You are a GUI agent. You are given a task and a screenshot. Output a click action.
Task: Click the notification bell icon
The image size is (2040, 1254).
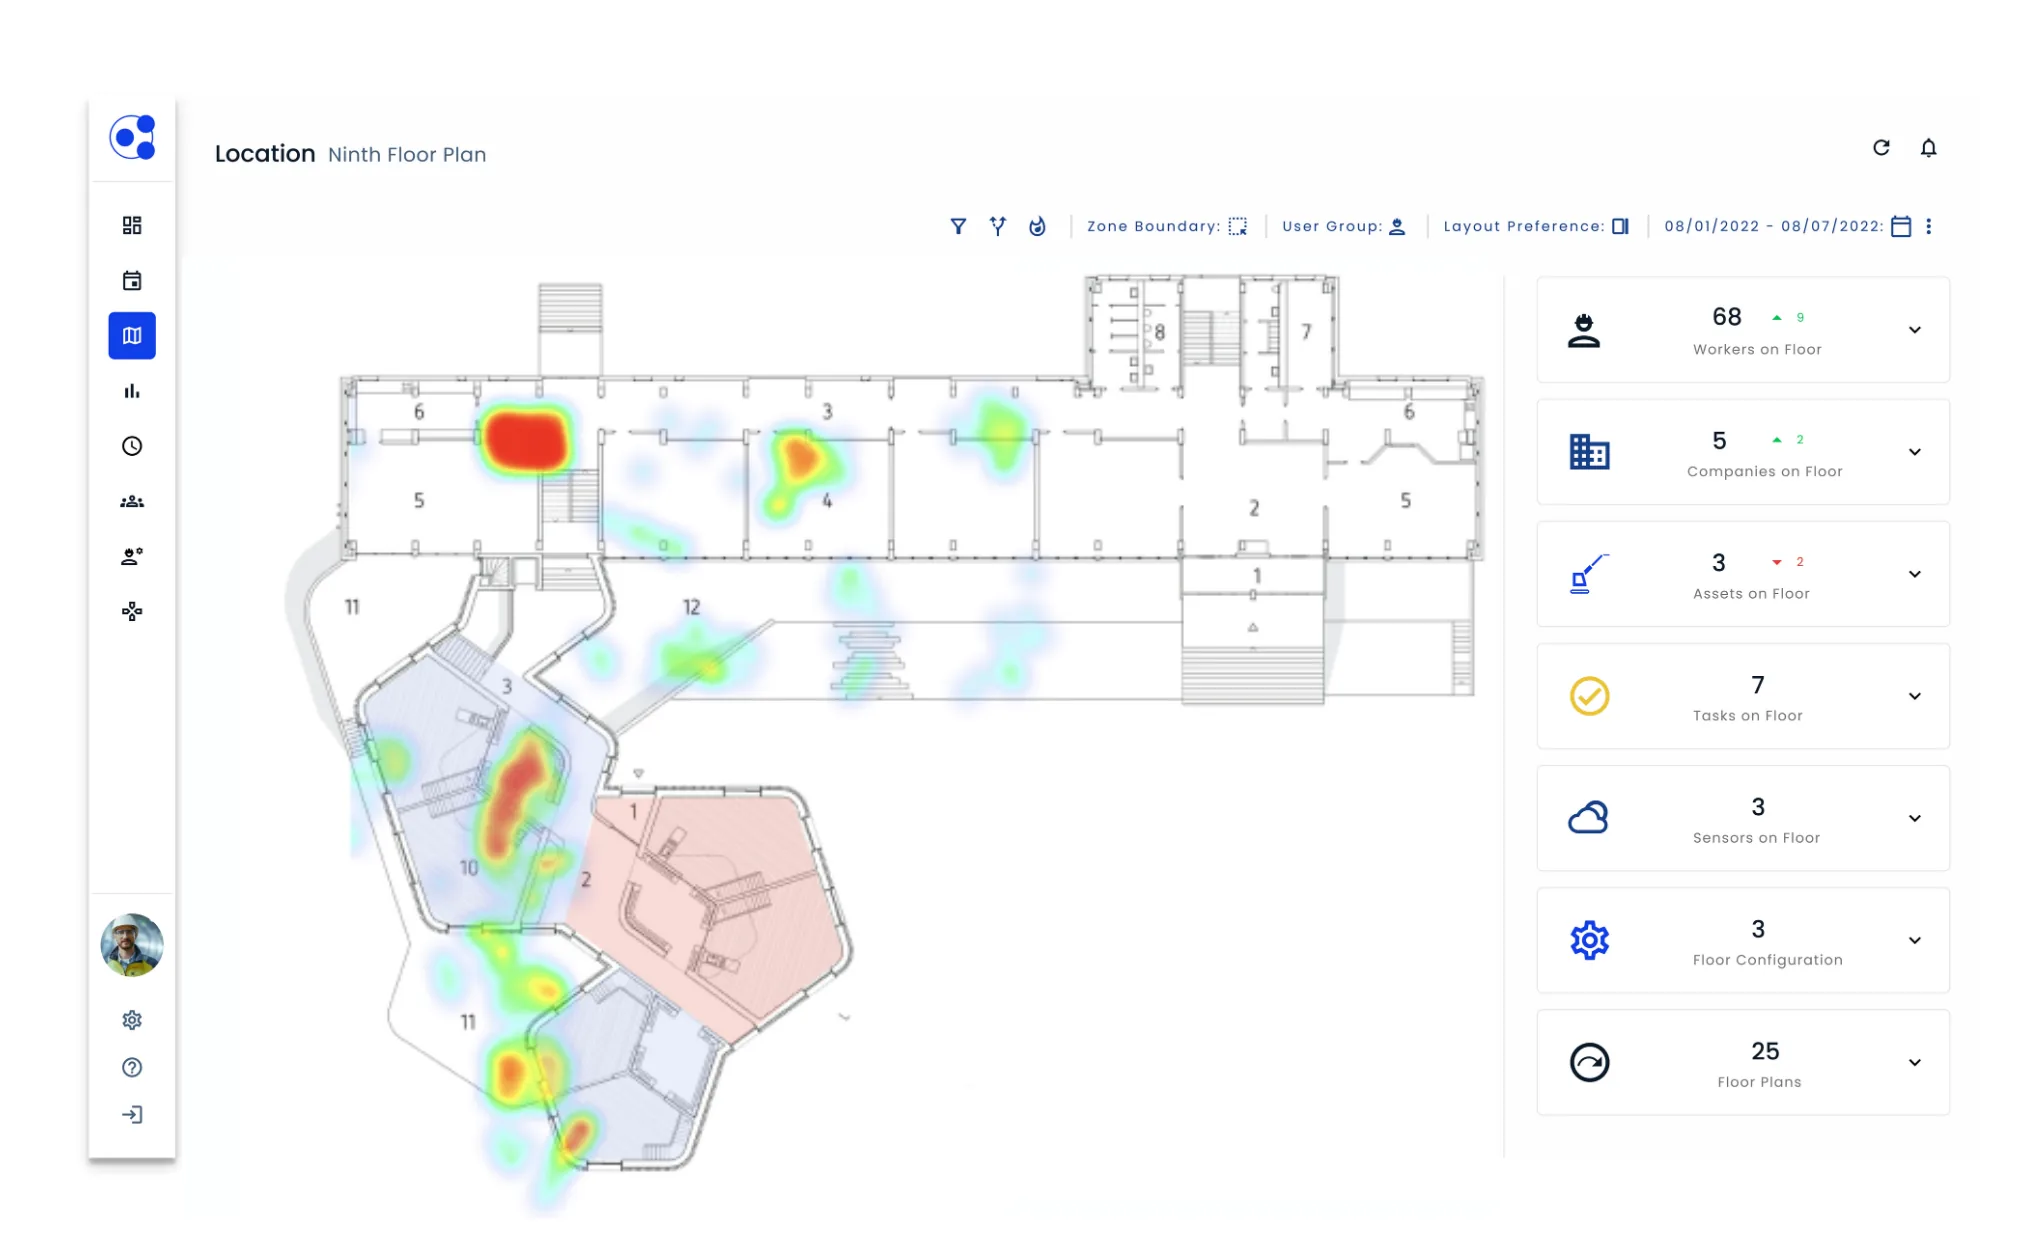tap(1928, 148)
